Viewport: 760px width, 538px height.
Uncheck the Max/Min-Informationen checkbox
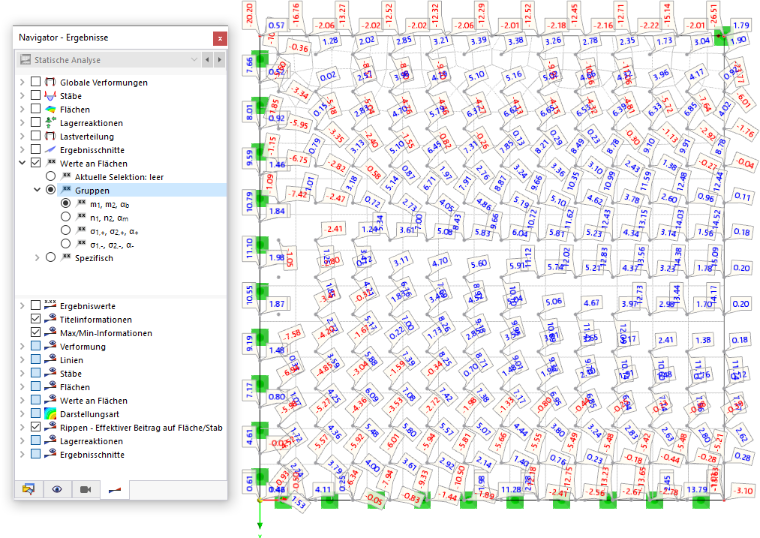(35, 332)
